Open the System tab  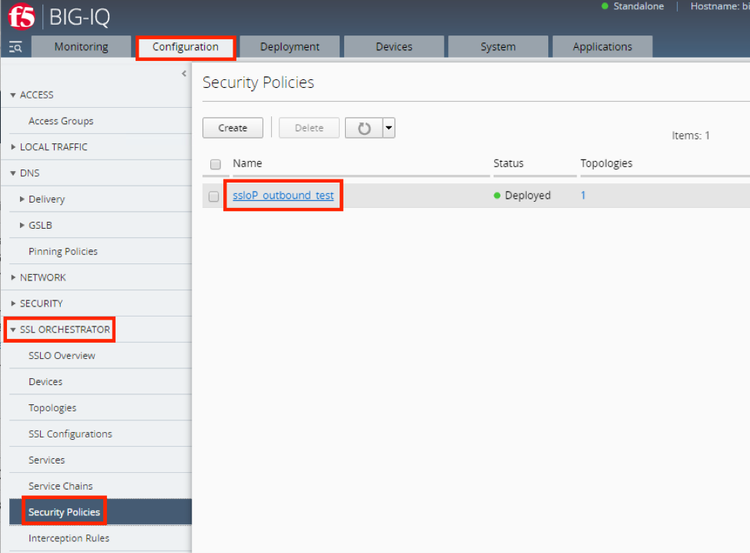(x=498, y=47)
